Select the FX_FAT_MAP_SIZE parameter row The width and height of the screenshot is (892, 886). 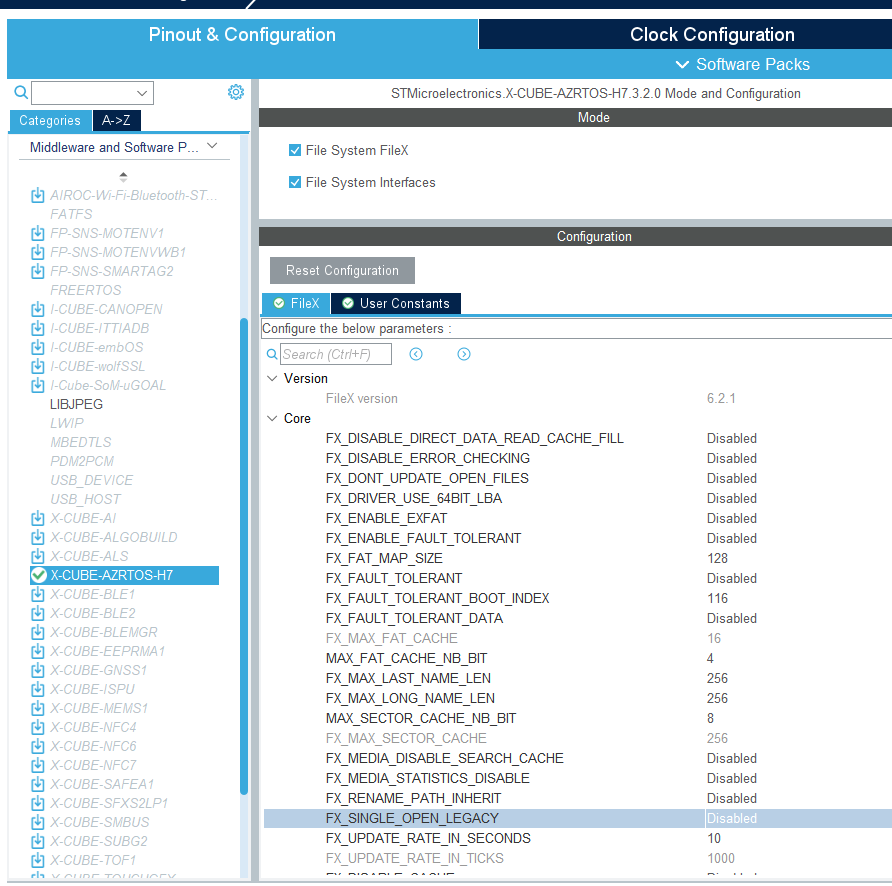point(577,558)
